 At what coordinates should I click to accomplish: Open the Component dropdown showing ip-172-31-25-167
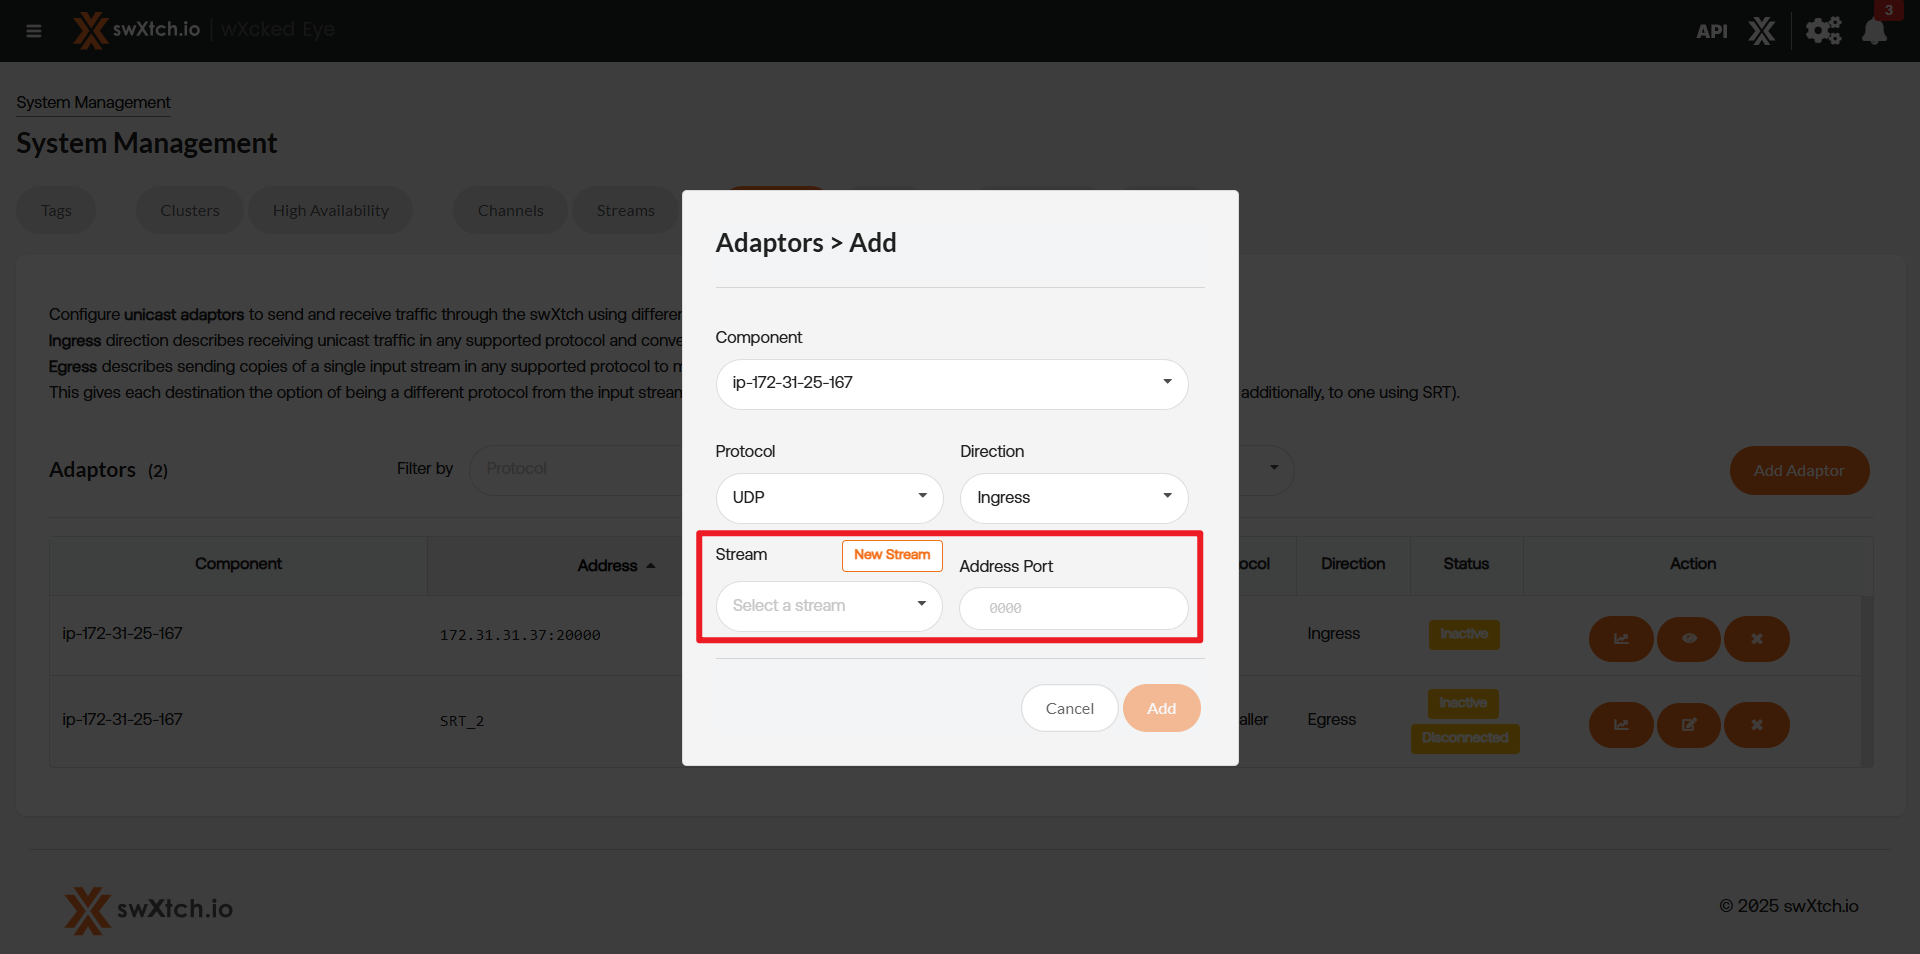[x=951, y=384]
